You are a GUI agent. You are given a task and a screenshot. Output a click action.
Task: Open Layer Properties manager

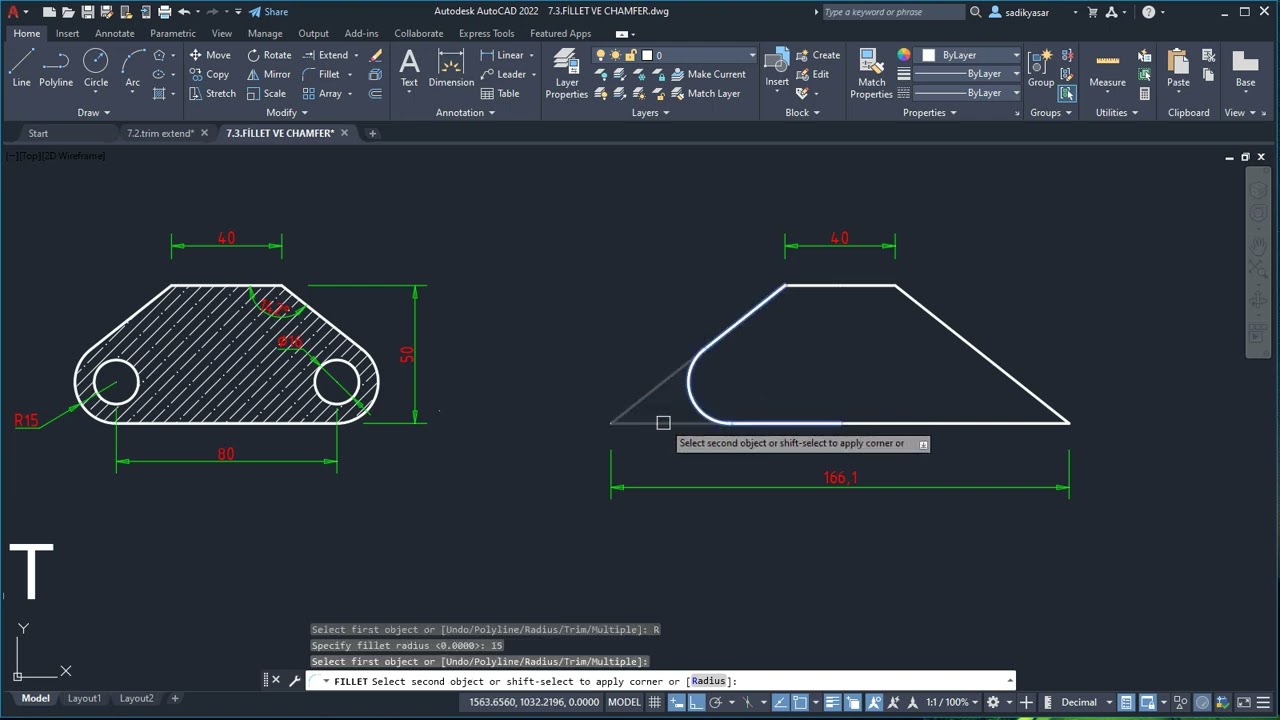coord(567,73)
